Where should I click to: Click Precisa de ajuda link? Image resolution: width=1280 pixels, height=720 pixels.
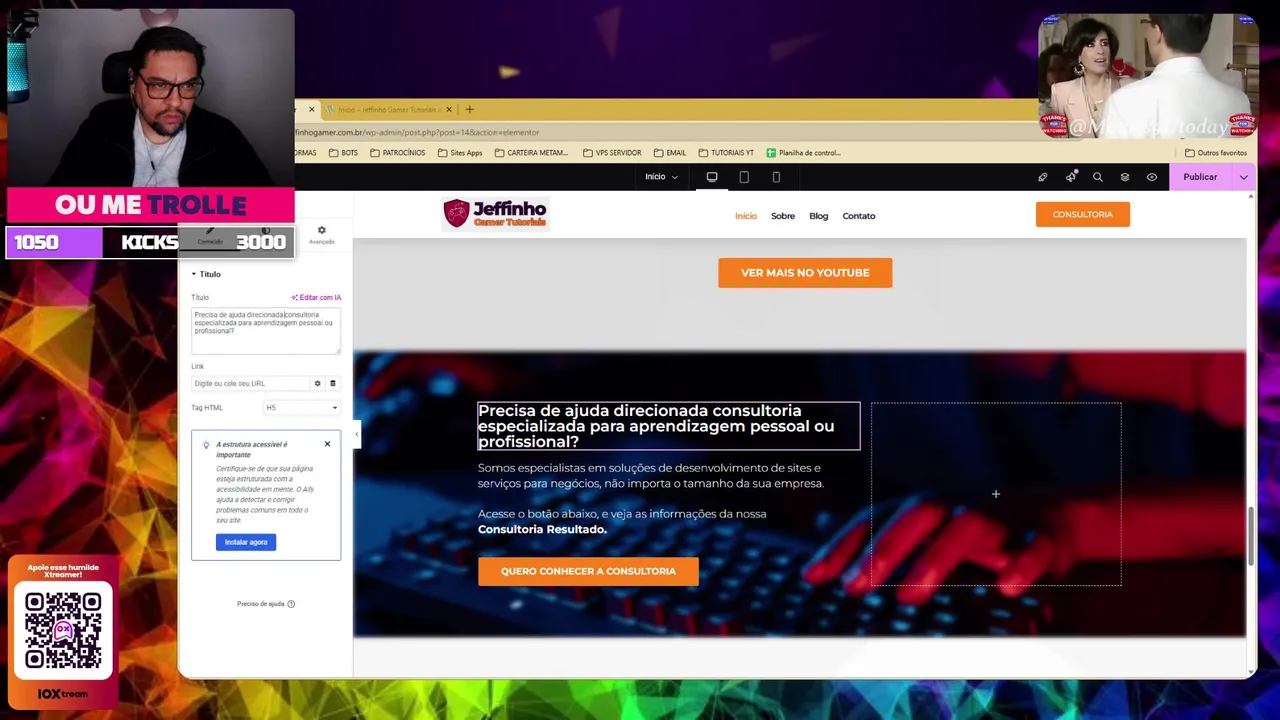coord(266,604)
